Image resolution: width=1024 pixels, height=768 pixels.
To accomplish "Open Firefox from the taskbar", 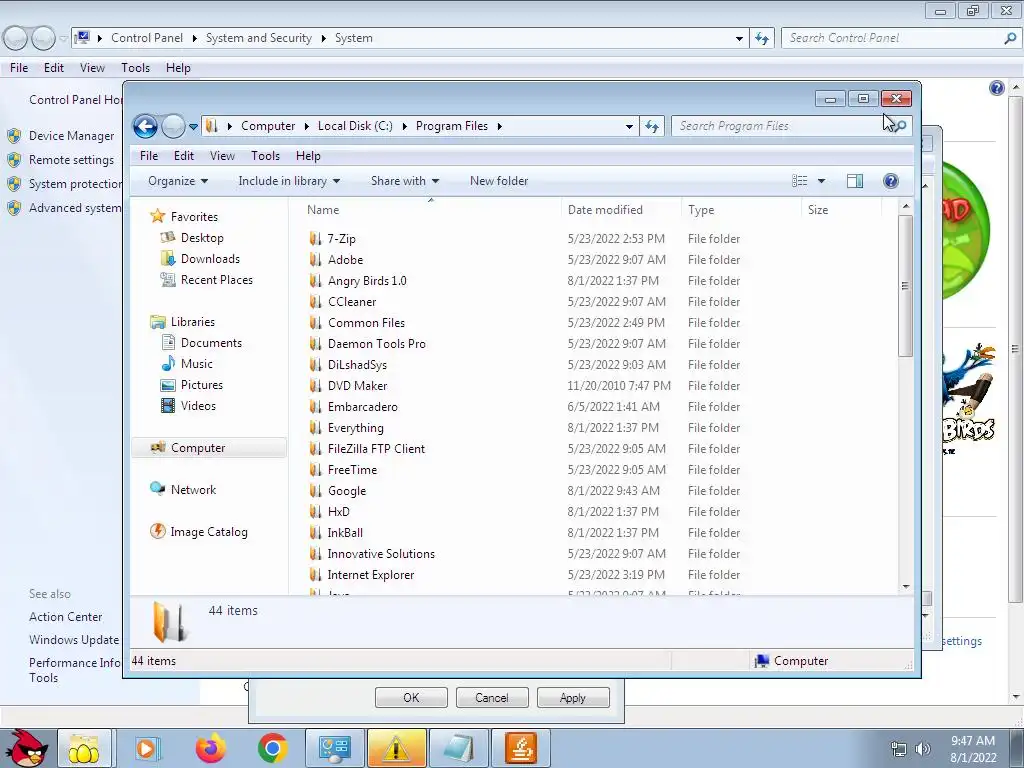I will [x=210, y=748].
